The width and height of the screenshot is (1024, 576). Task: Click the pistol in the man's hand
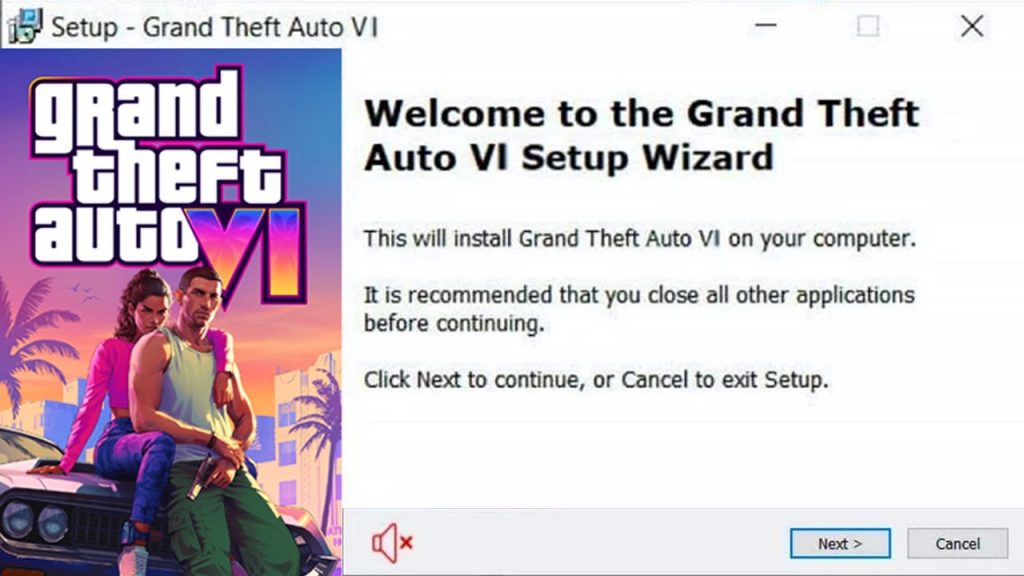(200, 477)
